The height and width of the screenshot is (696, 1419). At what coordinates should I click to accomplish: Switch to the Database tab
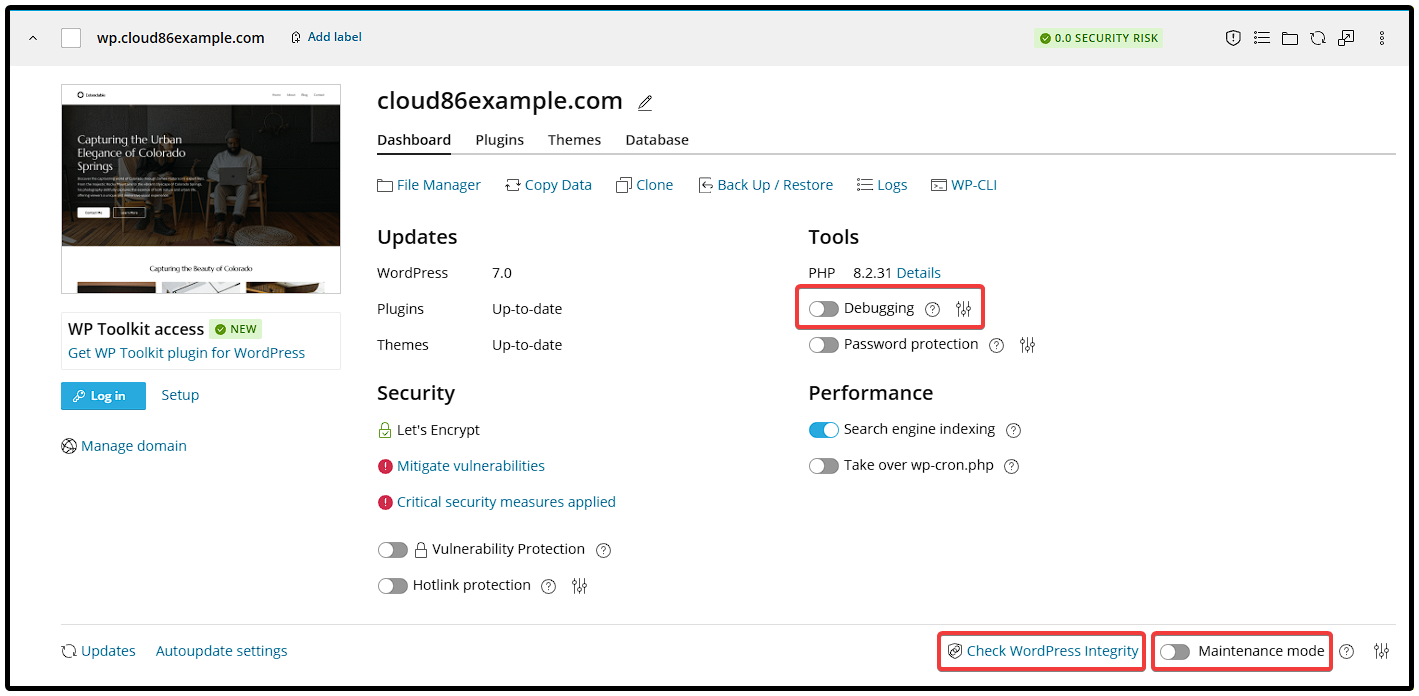click(x=657, y=140)
